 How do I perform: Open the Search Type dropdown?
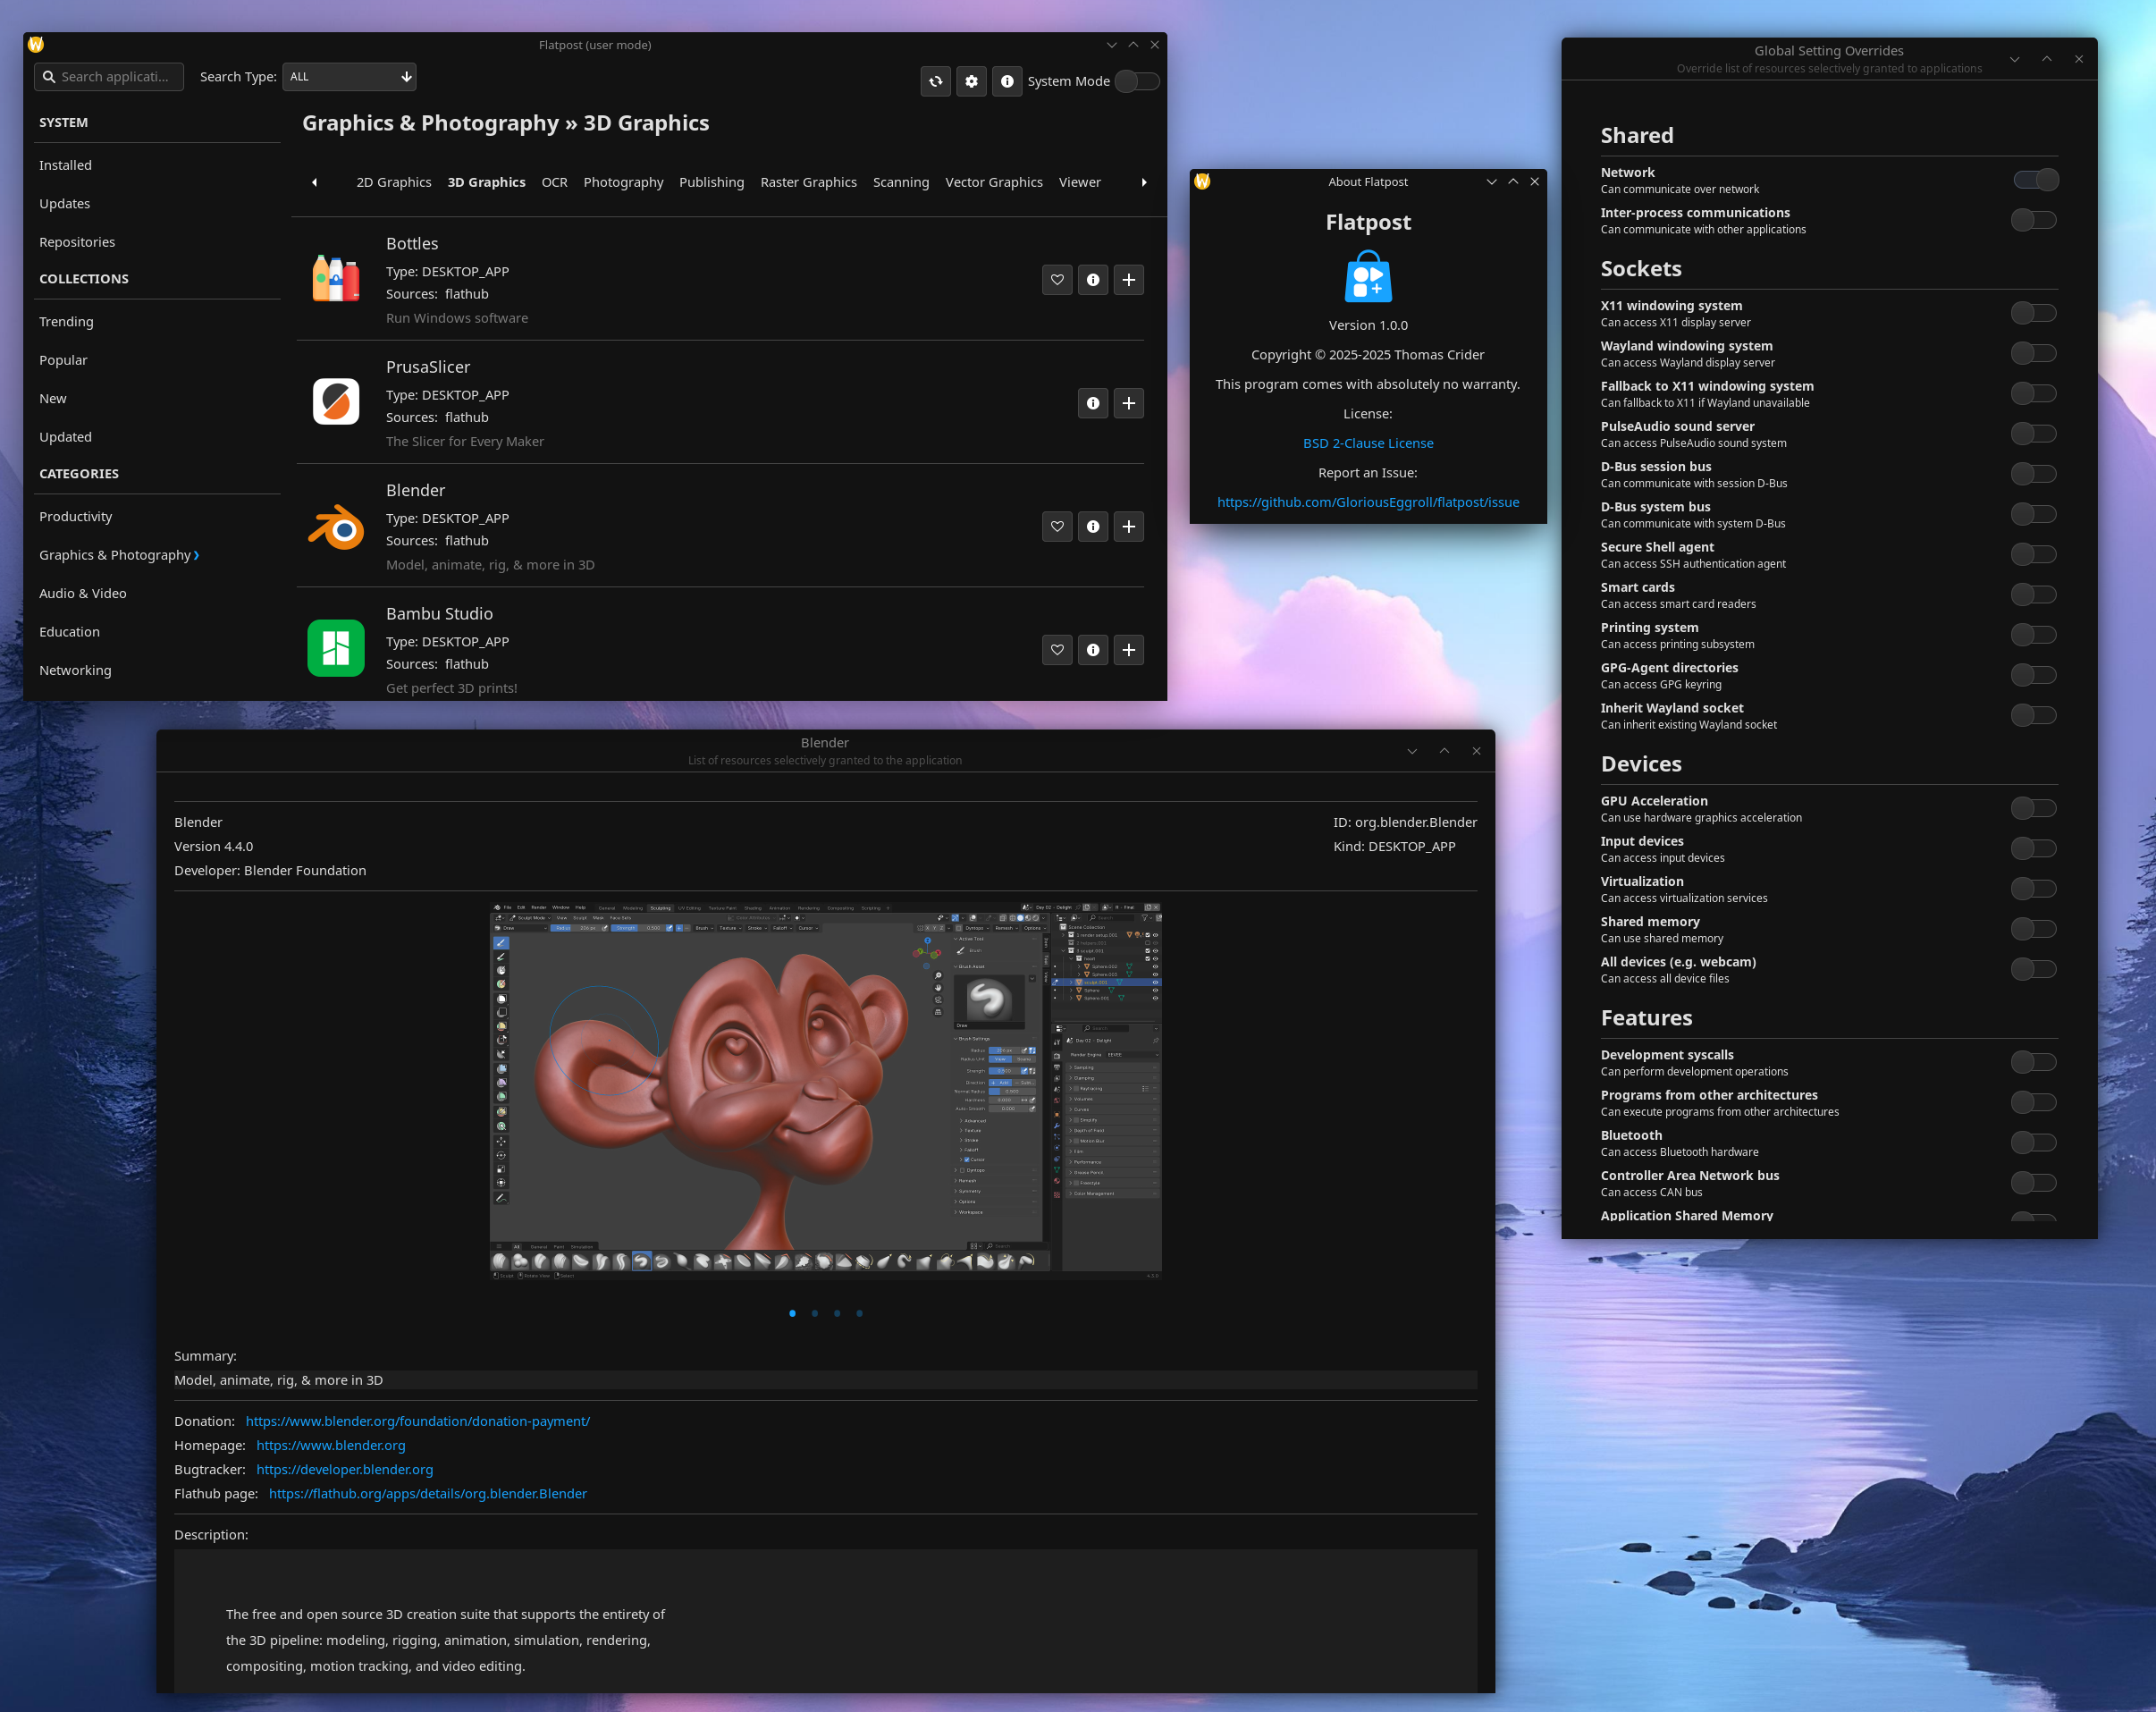point(349,76)
